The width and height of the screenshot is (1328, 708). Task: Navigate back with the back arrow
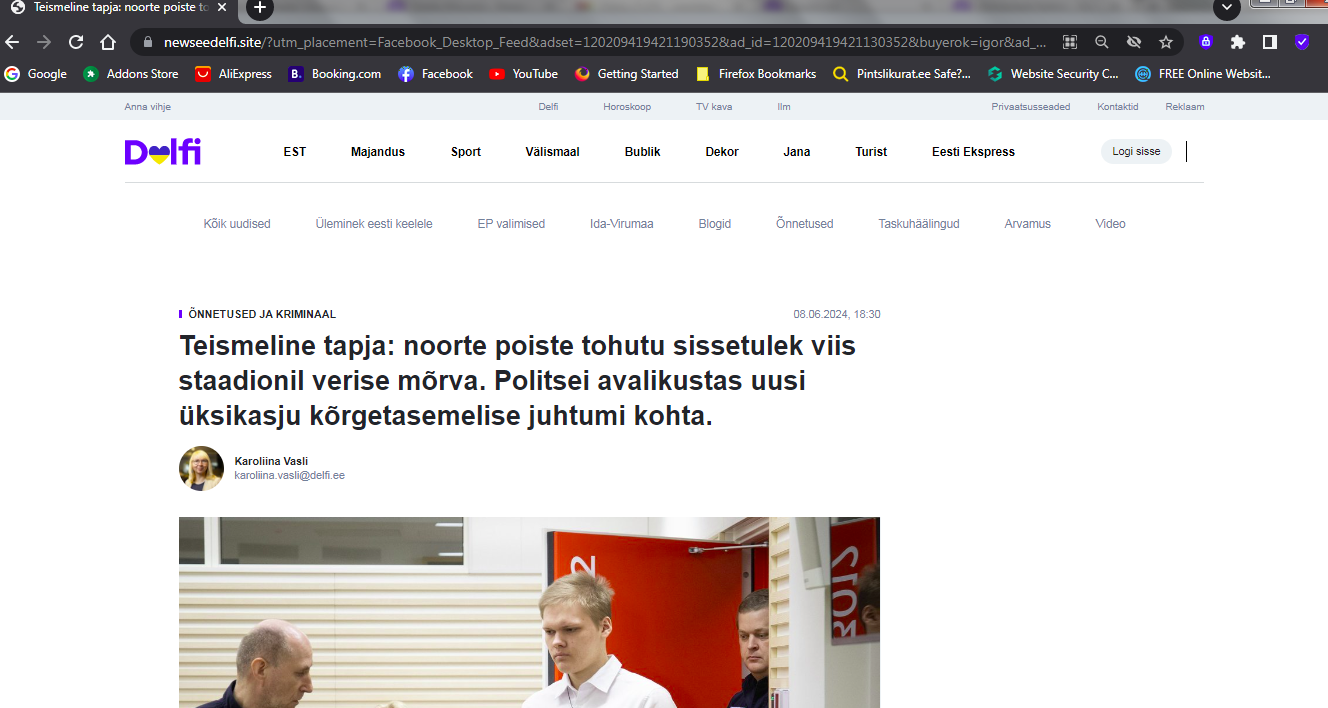tap(12, 42)
